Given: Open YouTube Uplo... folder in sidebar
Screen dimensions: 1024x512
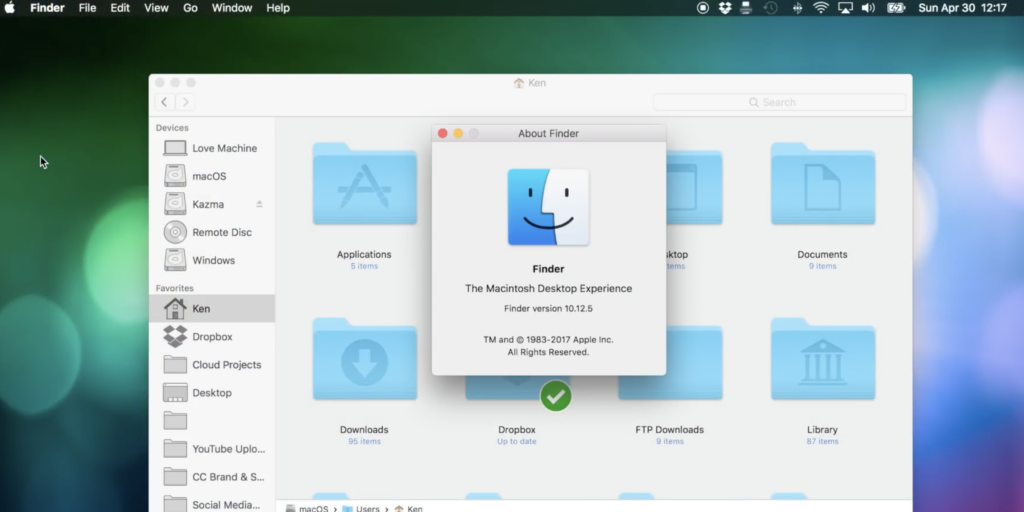Looking at the screenshot, I should click(x=212, y=449).
